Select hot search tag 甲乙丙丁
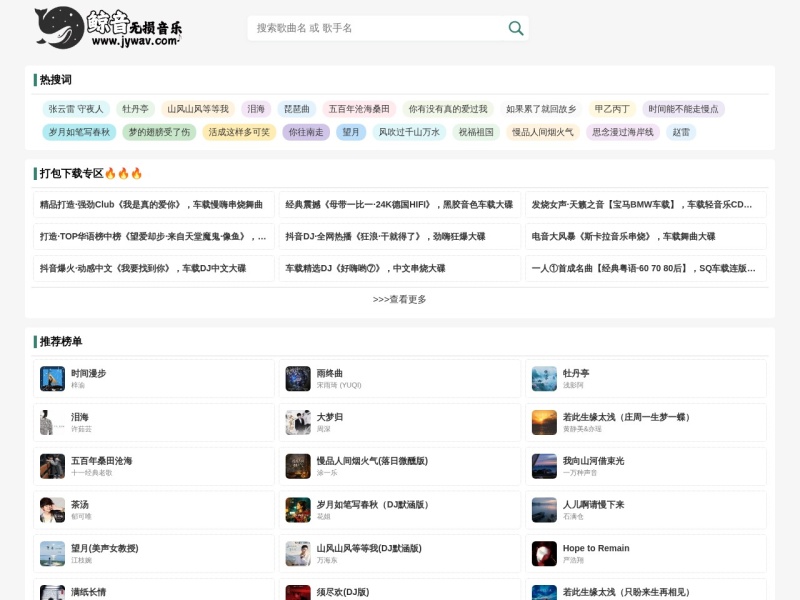 pos(612,109)
